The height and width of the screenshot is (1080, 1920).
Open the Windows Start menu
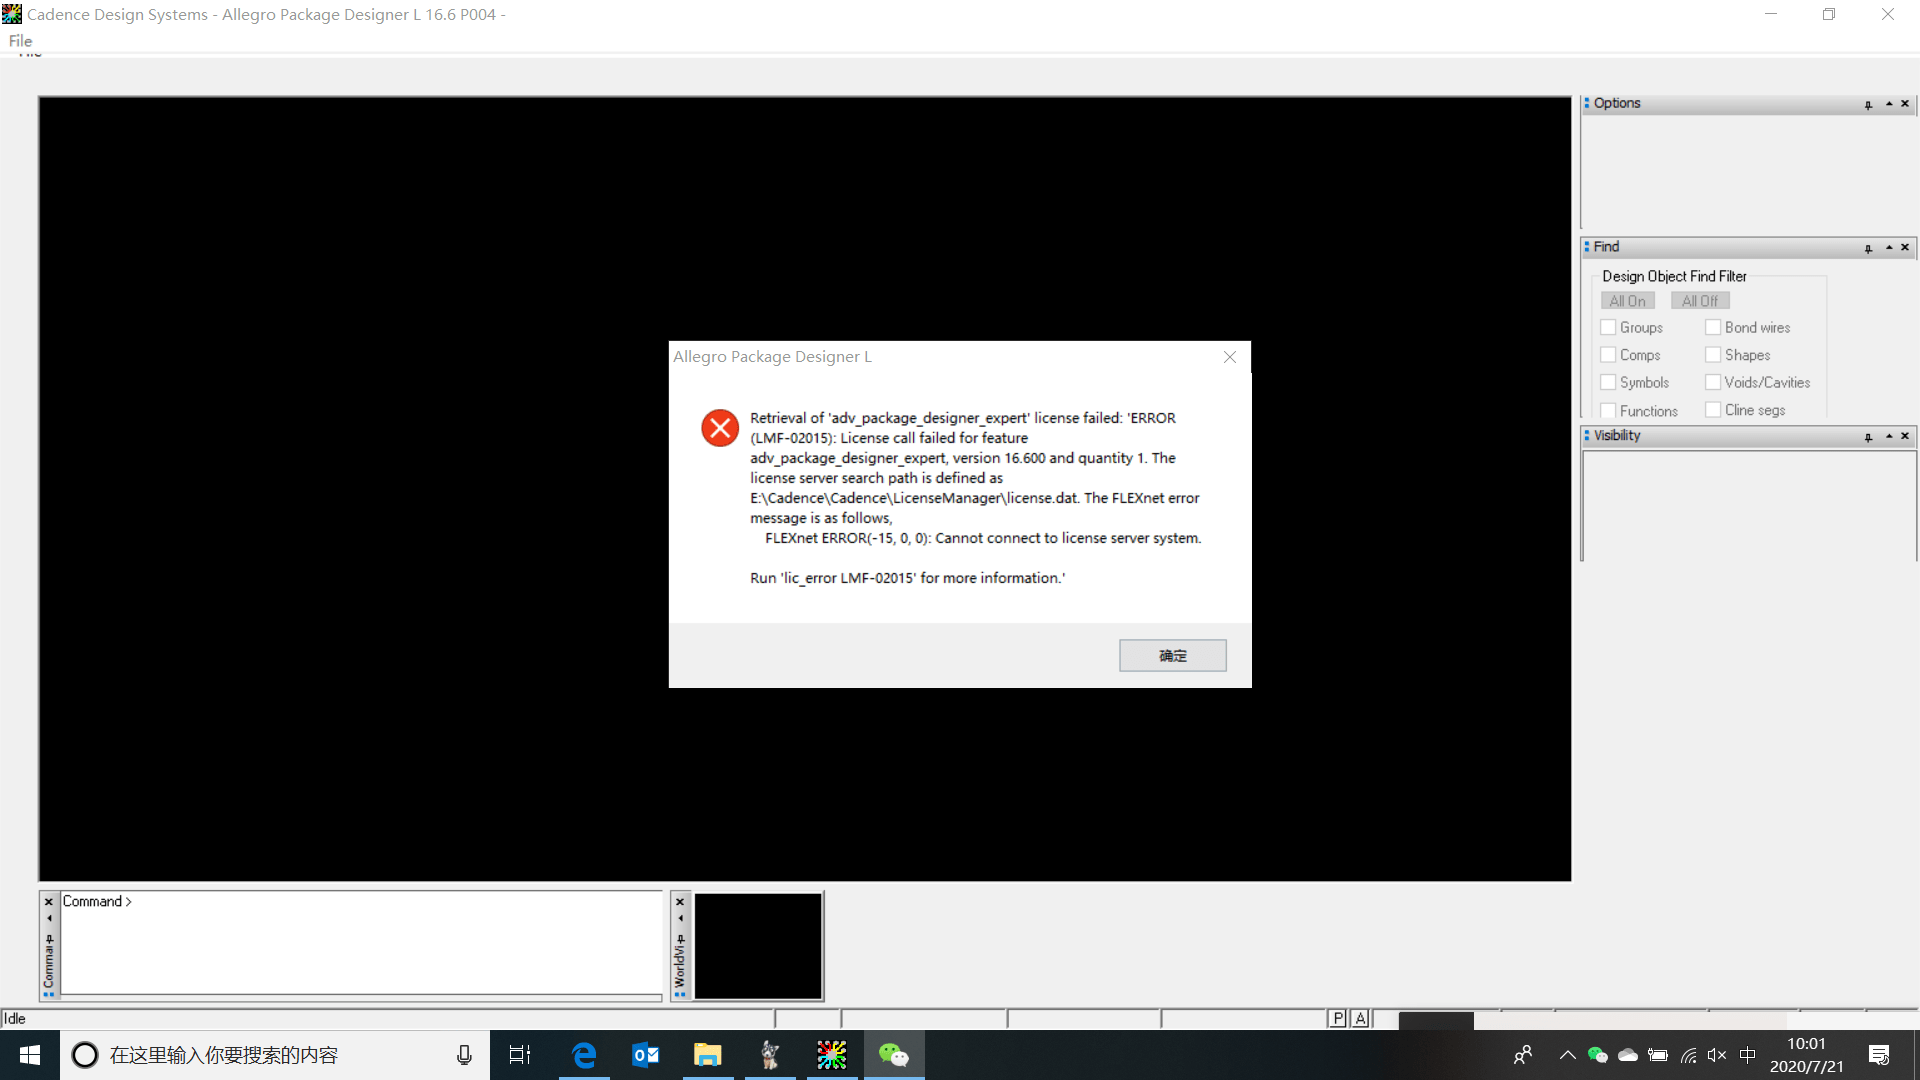click(30, 1055)
